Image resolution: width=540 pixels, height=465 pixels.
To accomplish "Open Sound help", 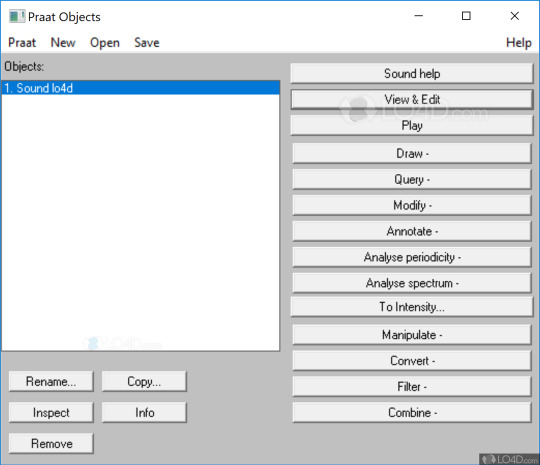I will coord(412,74).
